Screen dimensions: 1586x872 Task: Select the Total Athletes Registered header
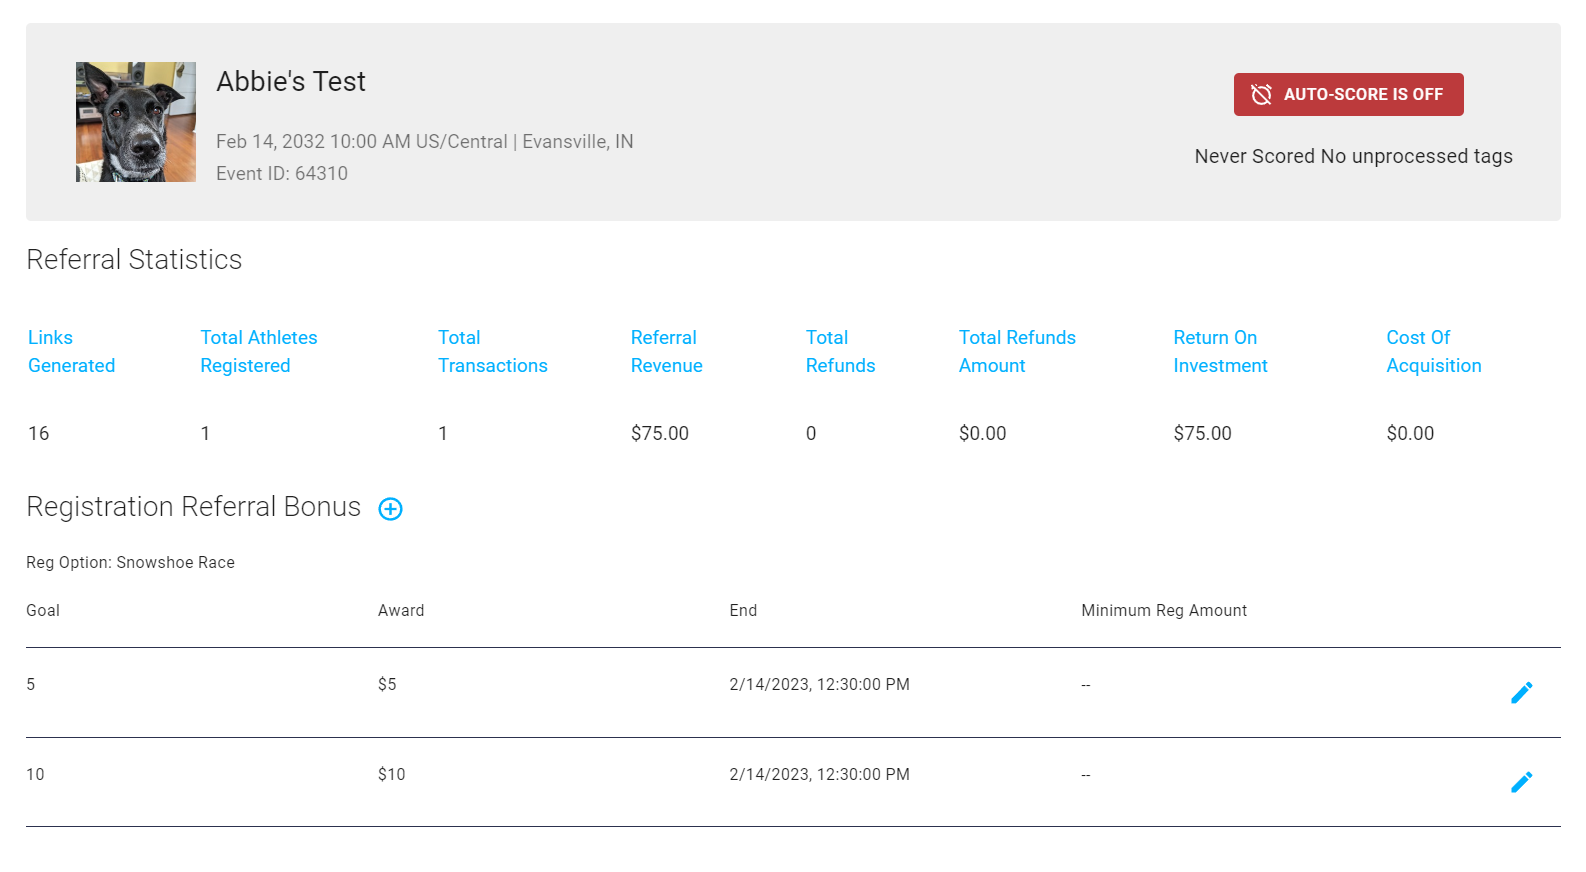click(x=259, y=351)
